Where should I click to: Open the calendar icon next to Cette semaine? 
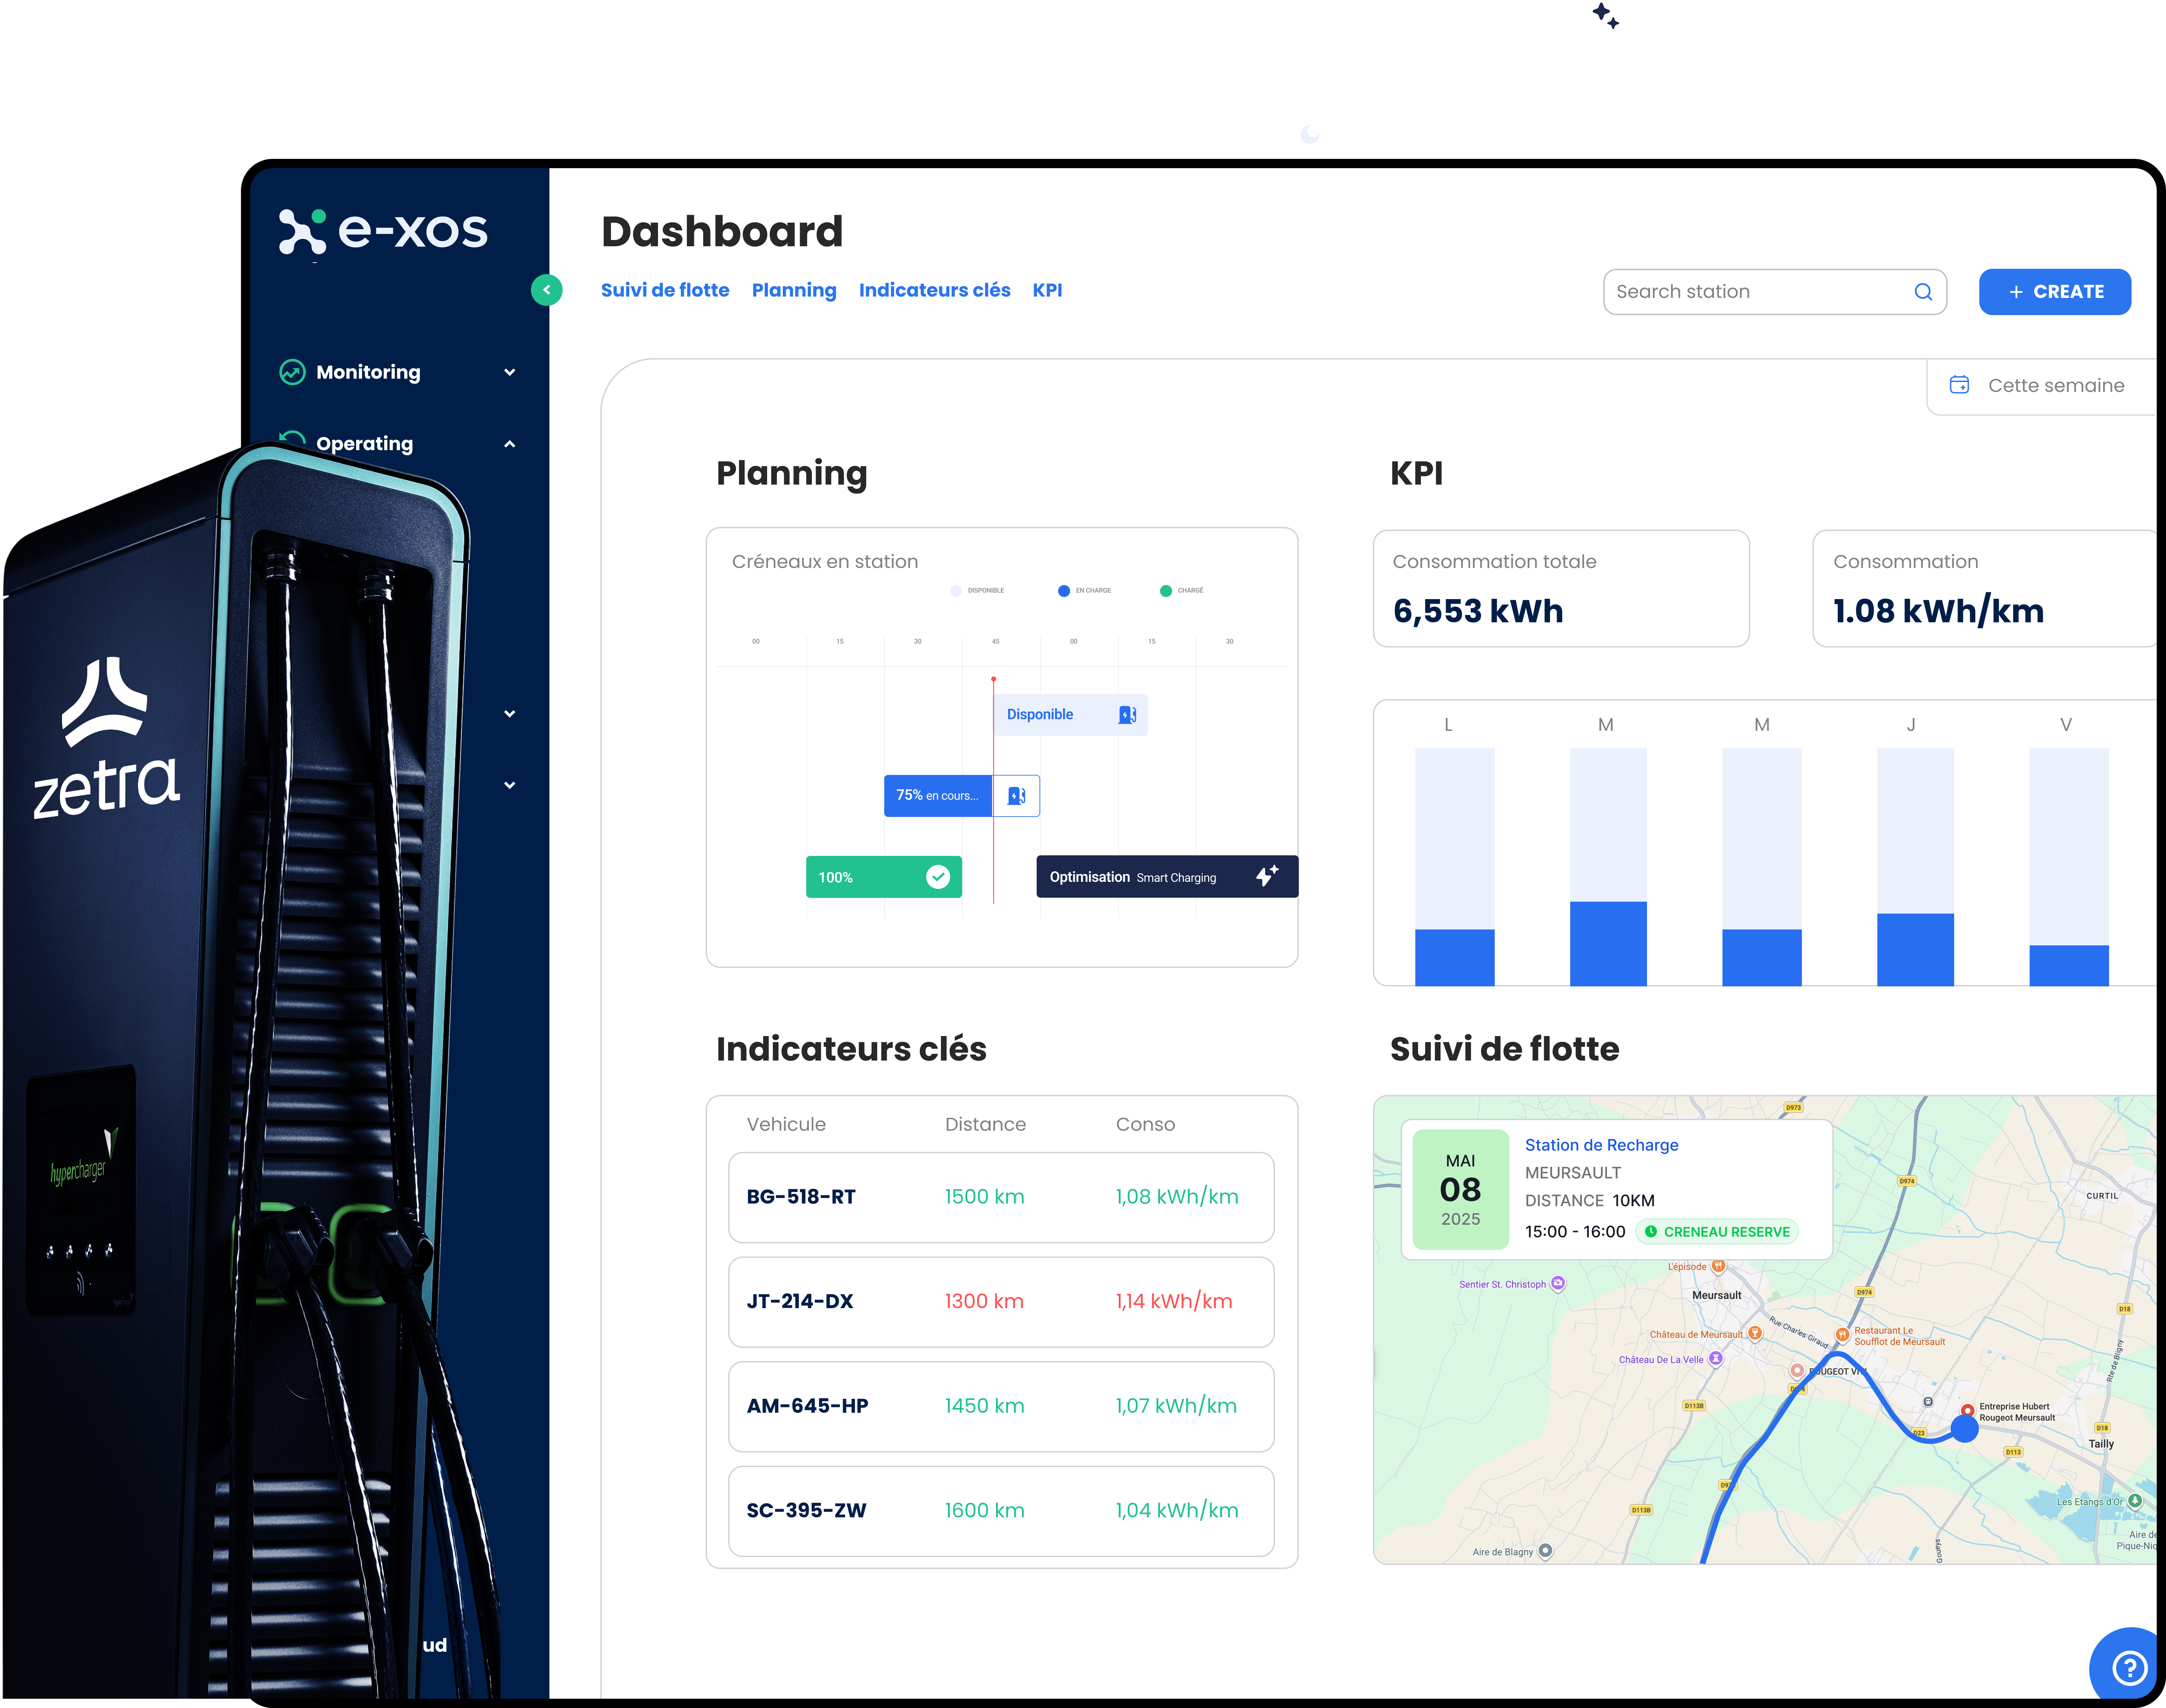[x=1959, y=384]
